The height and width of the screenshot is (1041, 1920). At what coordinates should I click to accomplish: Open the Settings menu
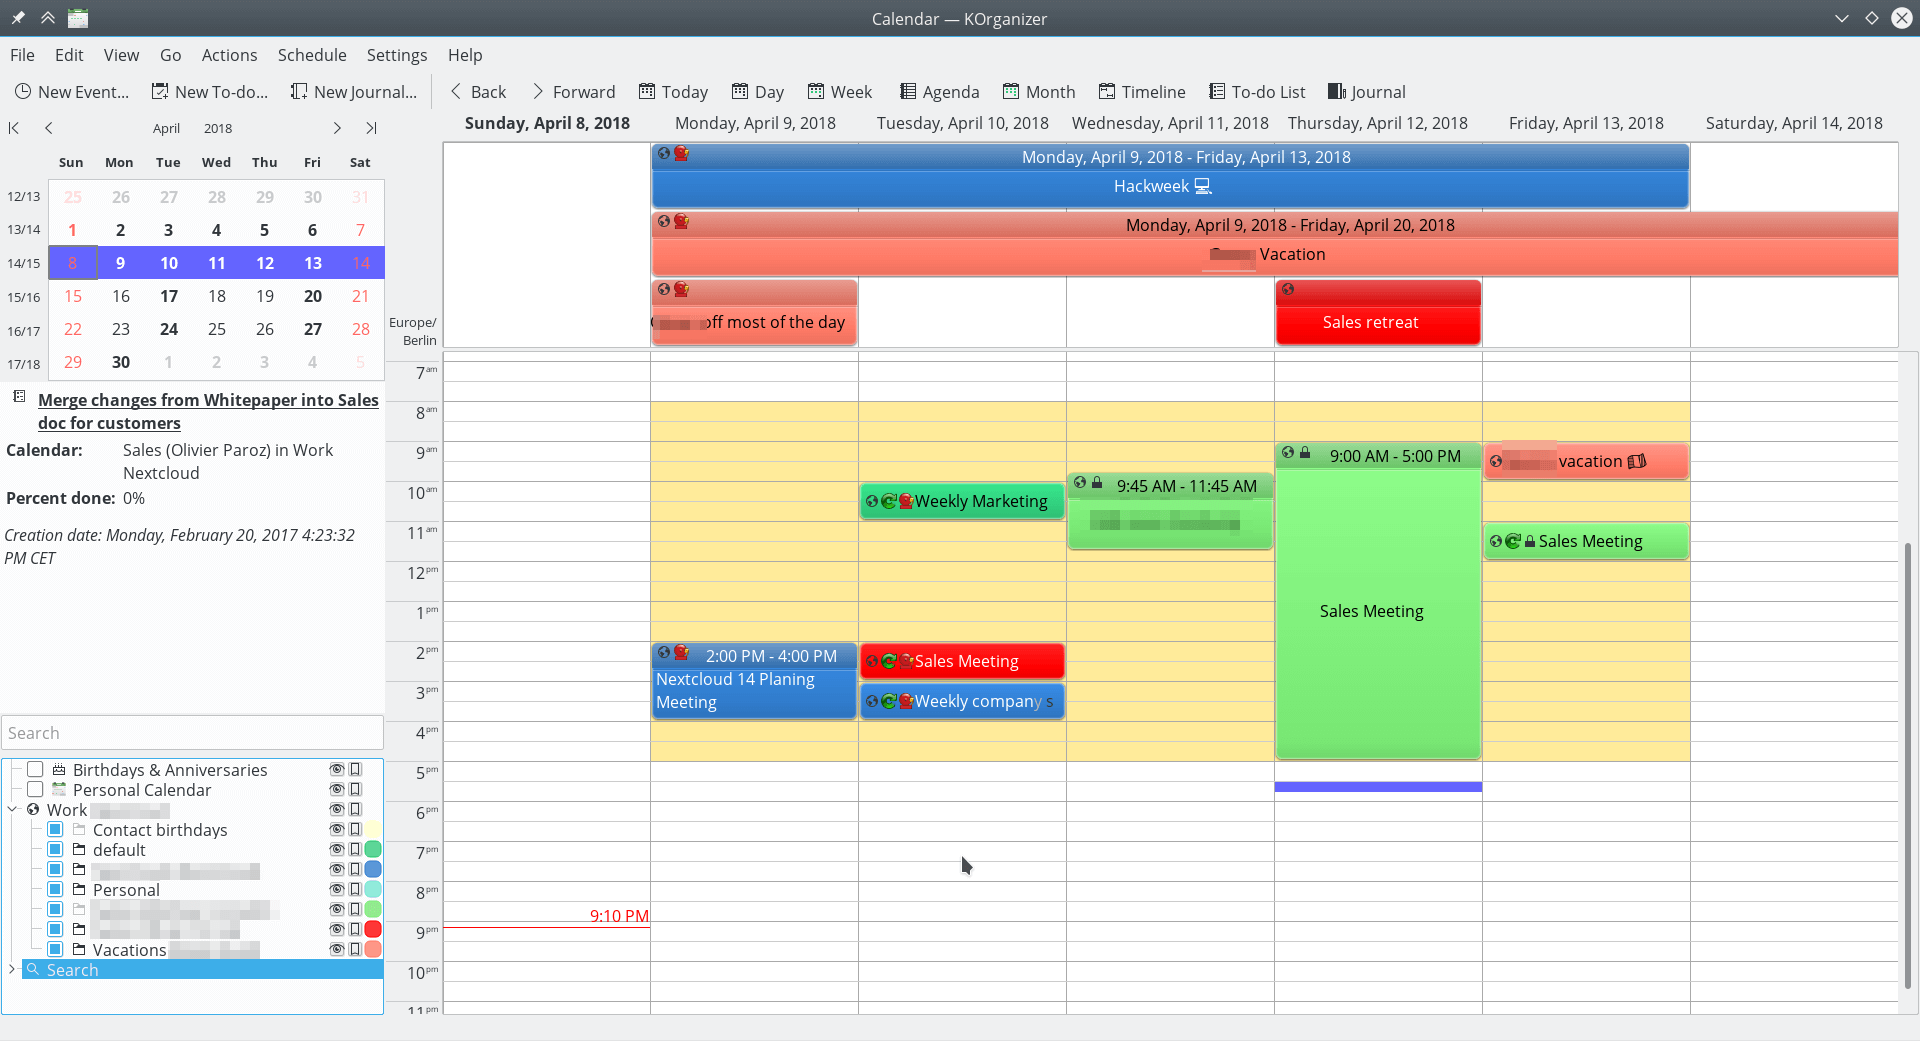(x=396, y=55)
